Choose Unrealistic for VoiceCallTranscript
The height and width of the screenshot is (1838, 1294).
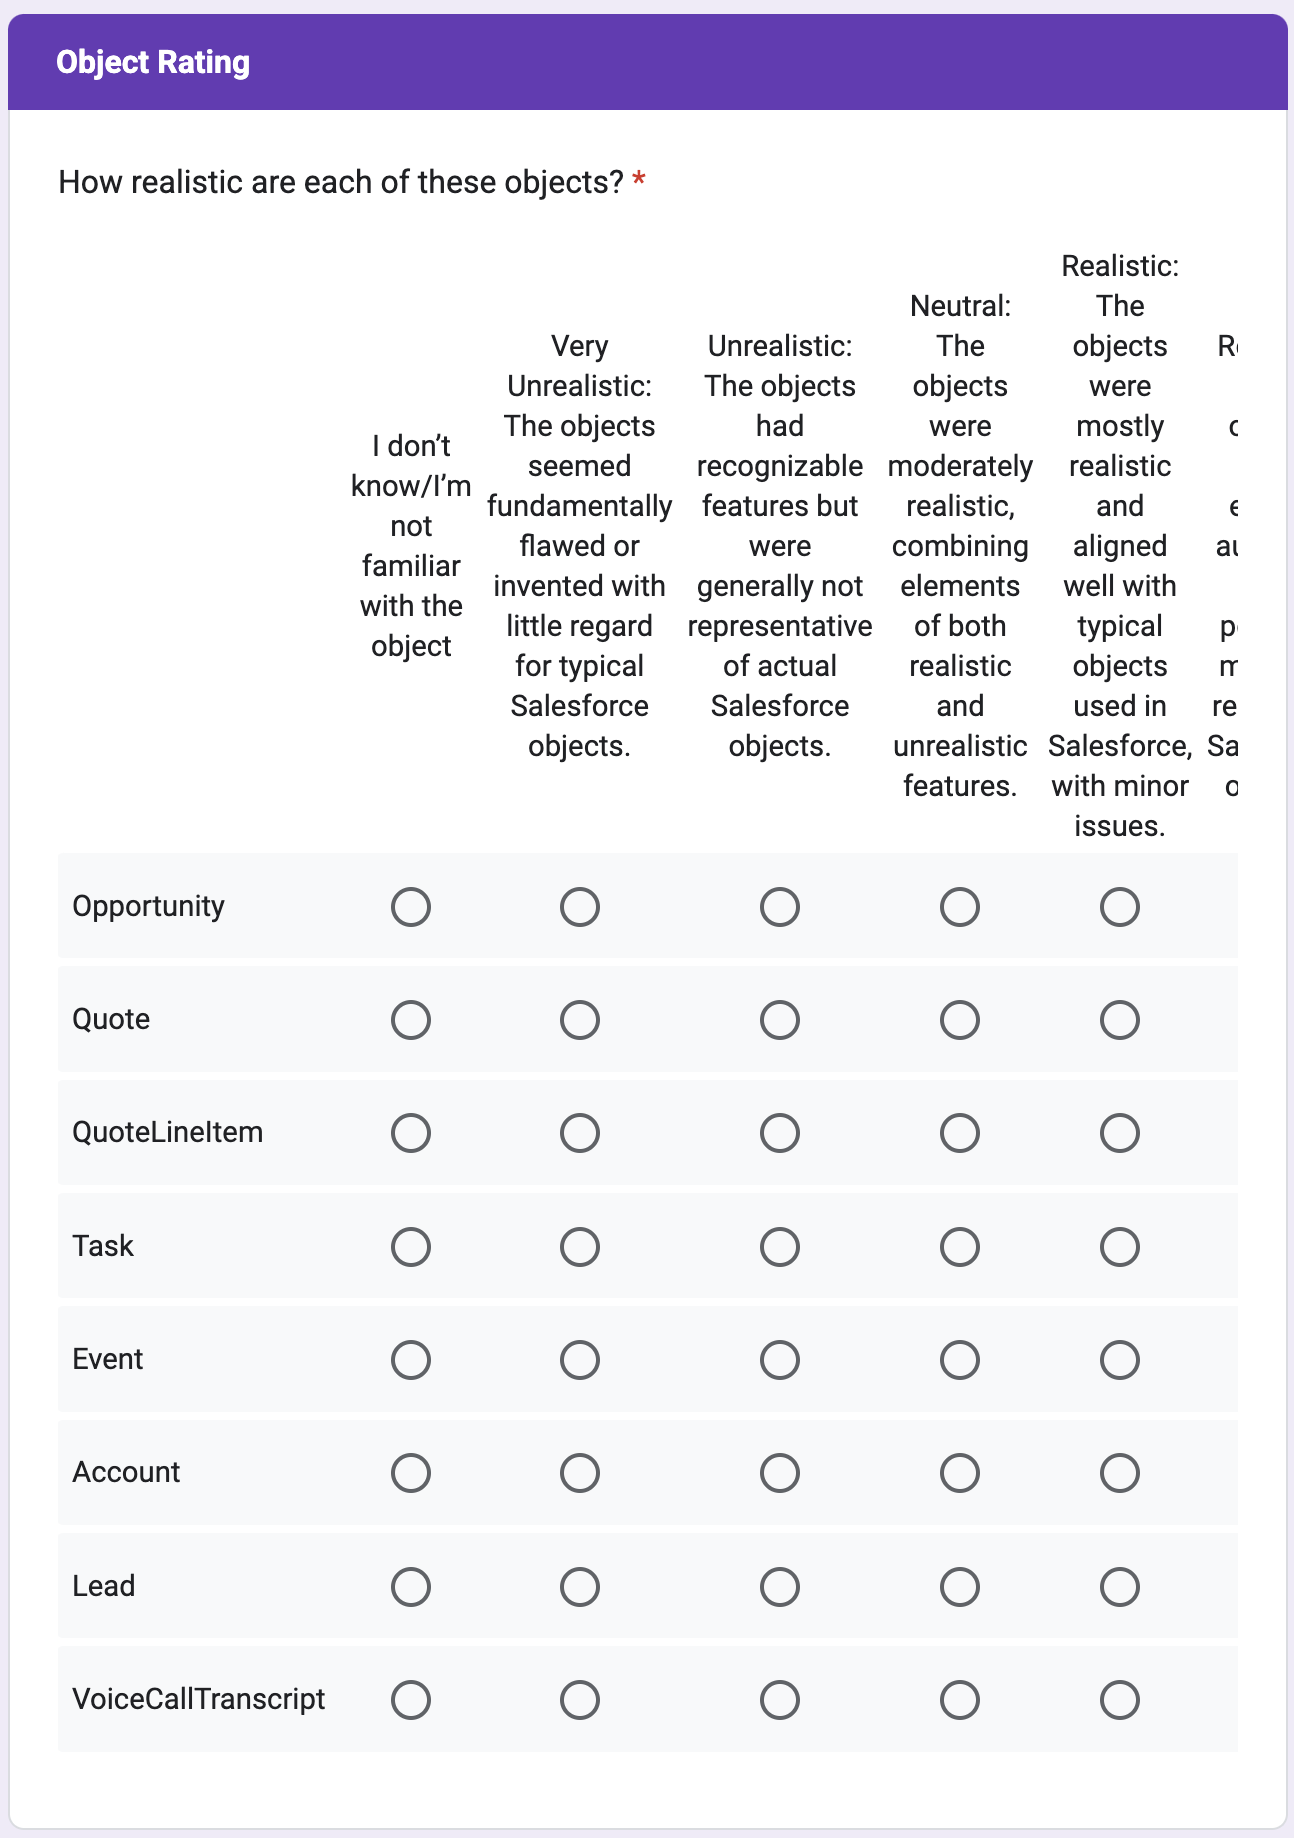pyautogui.click(x=779, y=1700)
